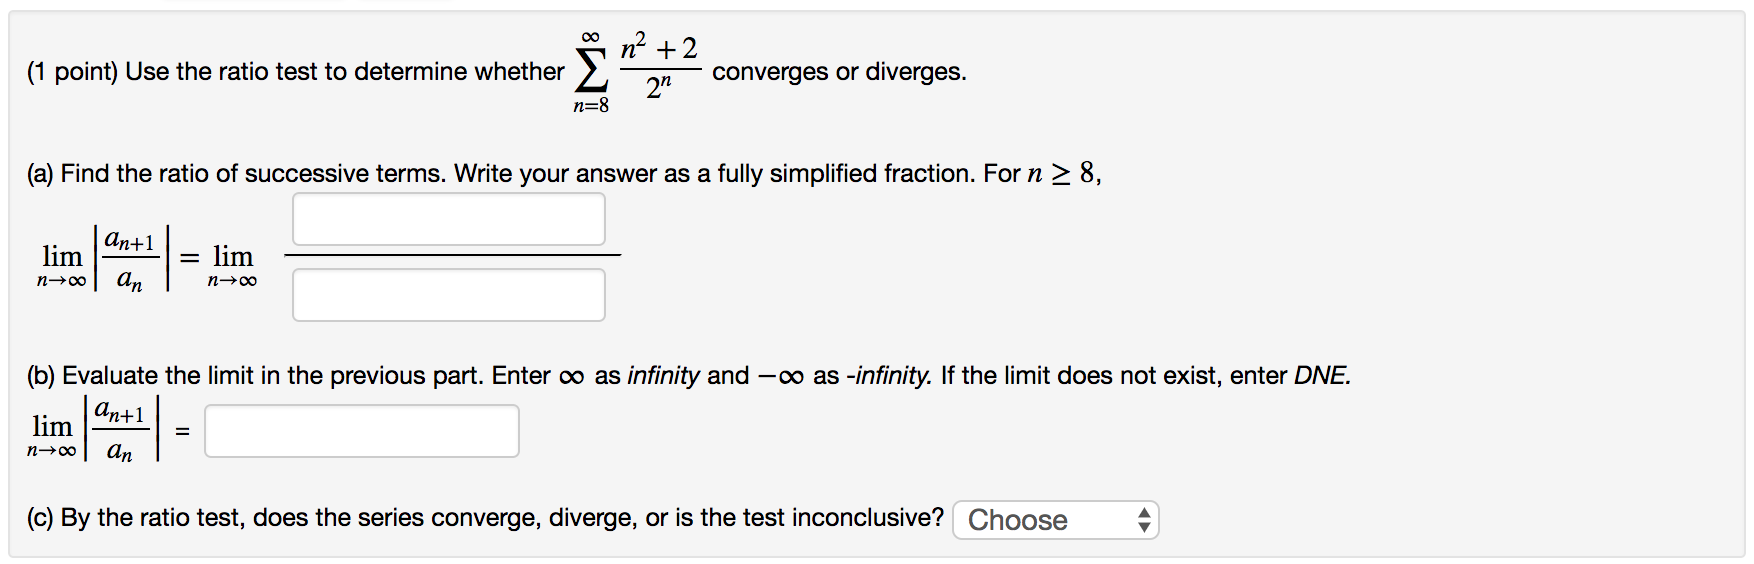Click the italic "-infinity" text
1754x564 pixels.
(x=888, y=376)
